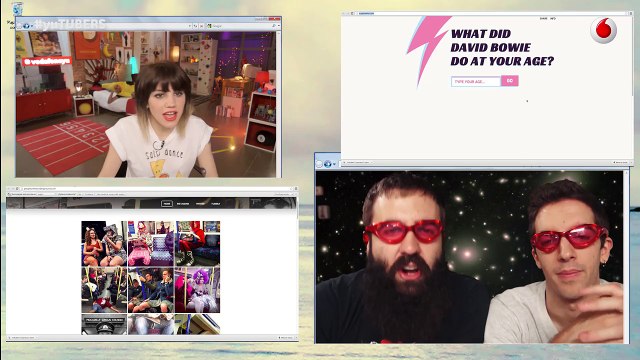Open photo of sleeping men on tube seats
The image size is (640, 360).
click(151, 290)
